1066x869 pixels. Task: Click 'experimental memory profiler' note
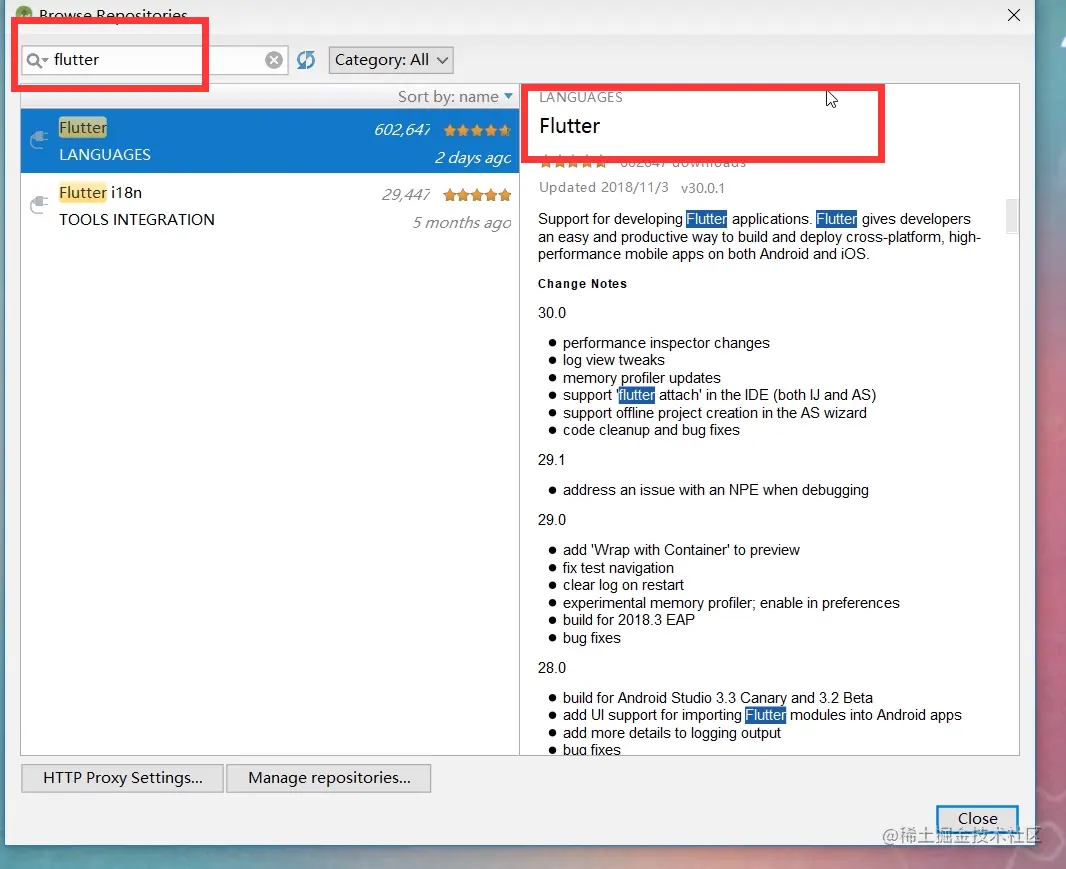(731, 603)
